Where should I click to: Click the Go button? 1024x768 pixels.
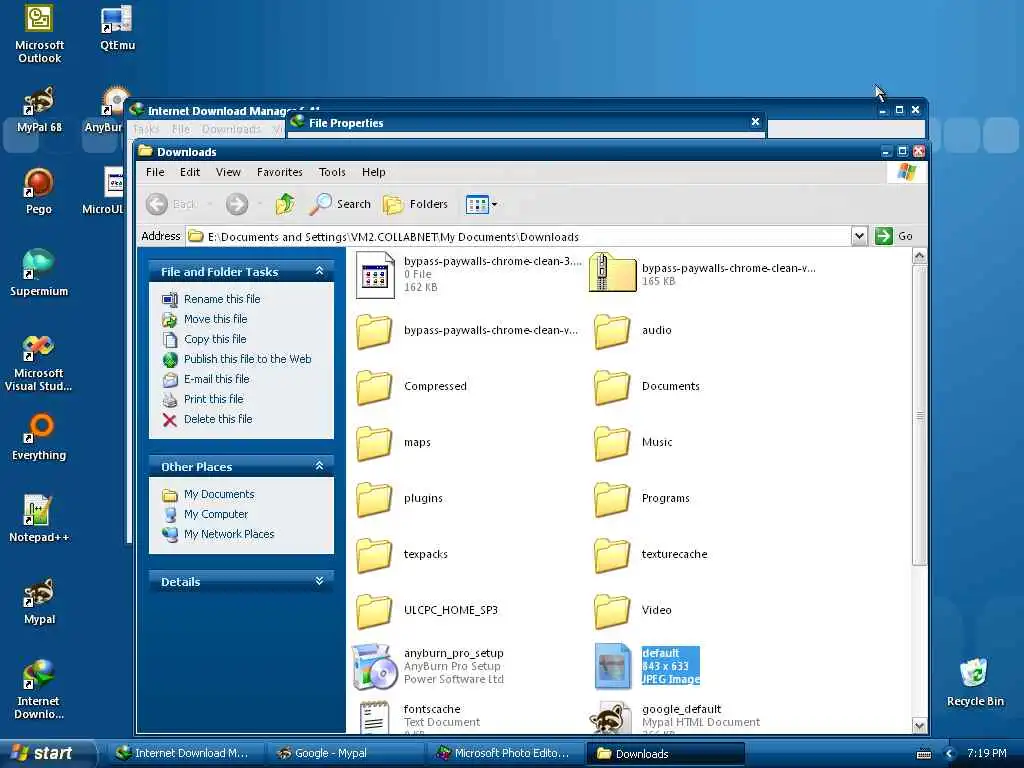(894, 236)
